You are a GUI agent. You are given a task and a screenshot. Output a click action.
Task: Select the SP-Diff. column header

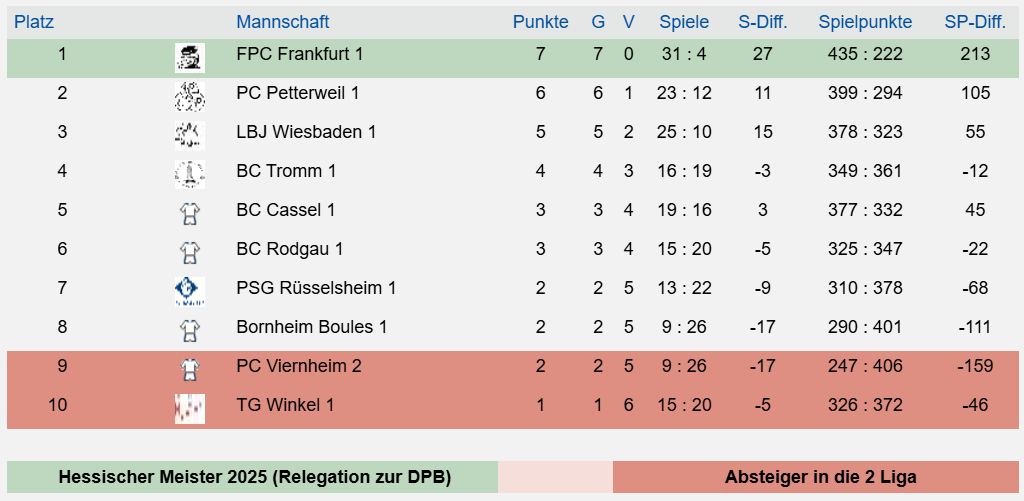pyautogui.click(x=975, y=22)
